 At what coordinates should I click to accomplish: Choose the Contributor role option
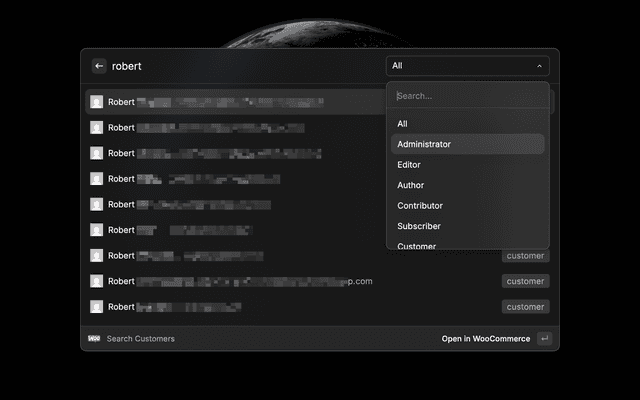(x=420, y=206)
